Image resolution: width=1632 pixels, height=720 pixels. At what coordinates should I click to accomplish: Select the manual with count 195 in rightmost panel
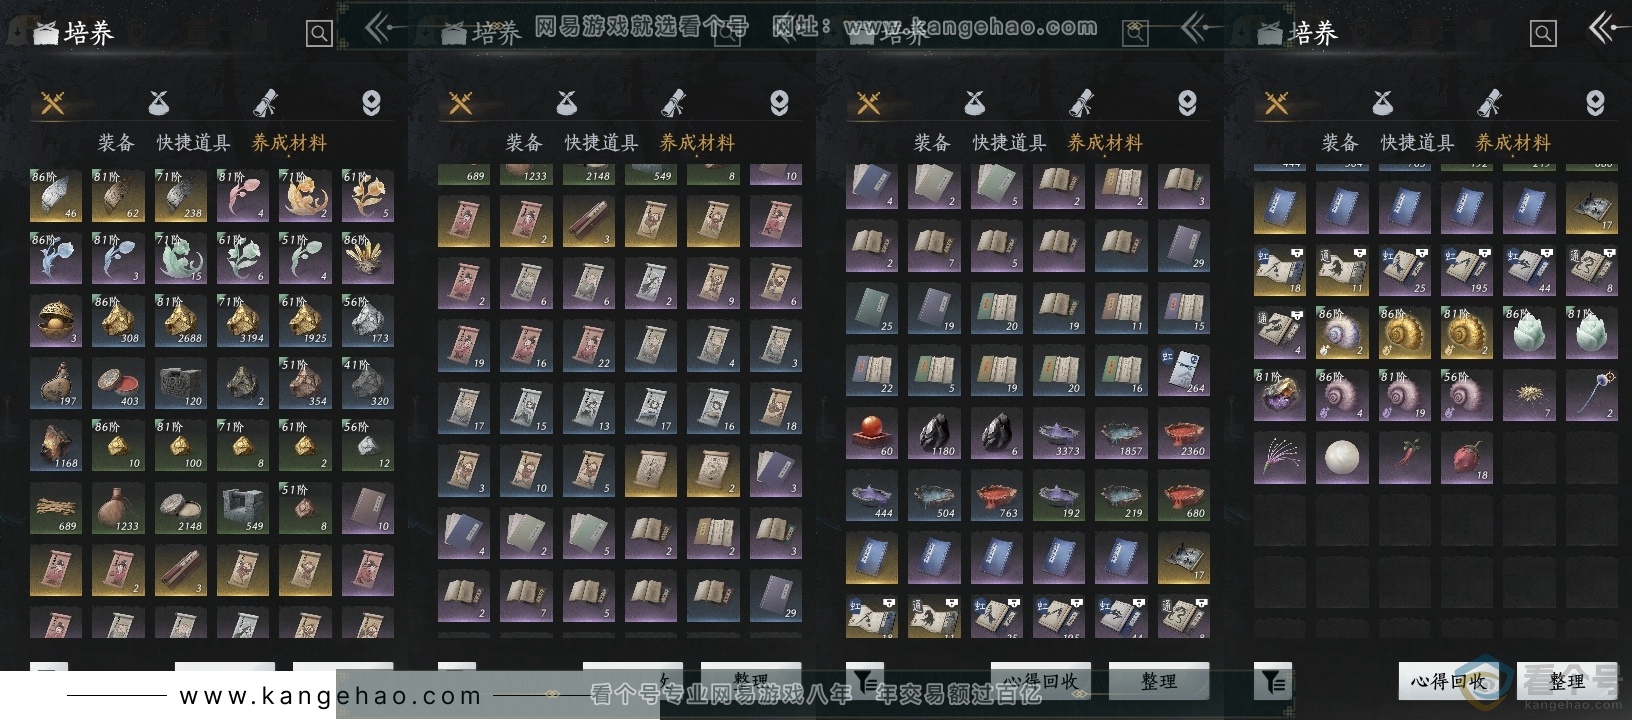pos(1466,270)
